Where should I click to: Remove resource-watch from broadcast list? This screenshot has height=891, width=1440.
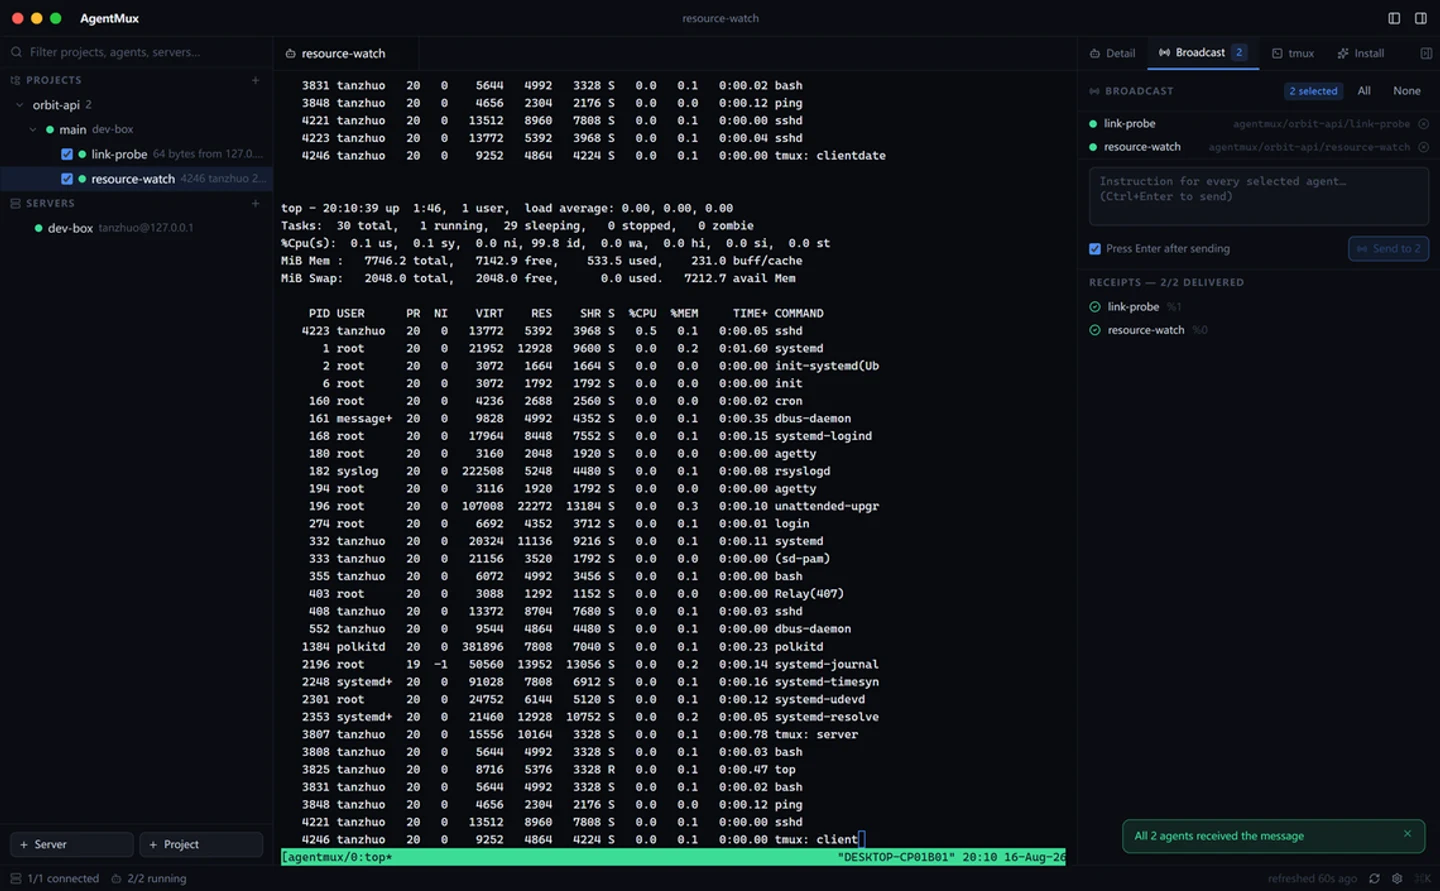tap(1423, 147)
